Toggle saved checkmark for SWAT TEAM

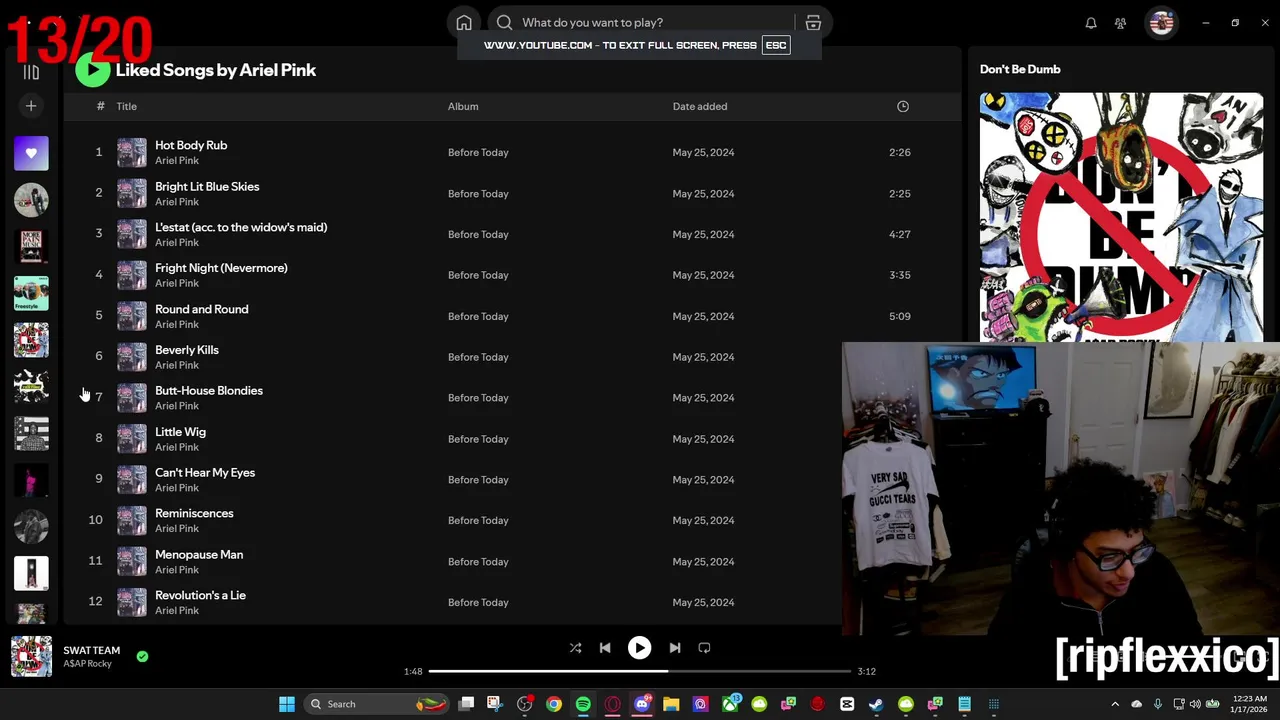[142, 657]
